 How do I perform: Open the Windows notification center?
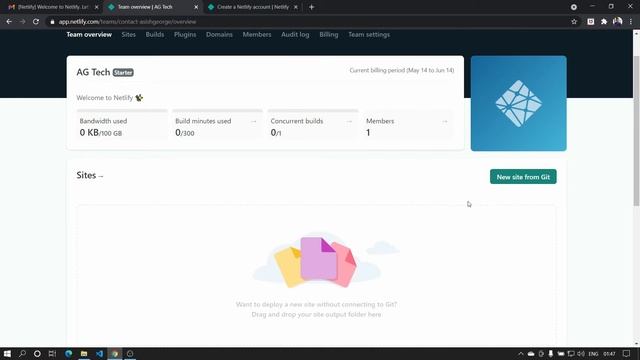(x=627, y=354)
